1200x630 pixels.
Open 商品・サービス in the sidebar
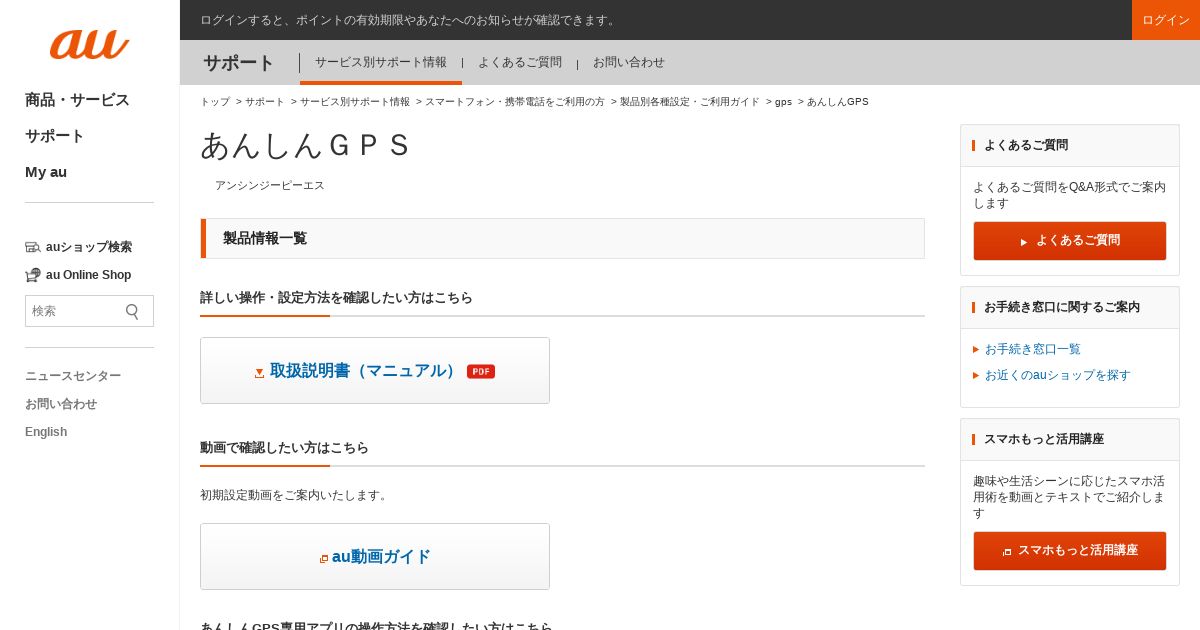coord(77,100)
